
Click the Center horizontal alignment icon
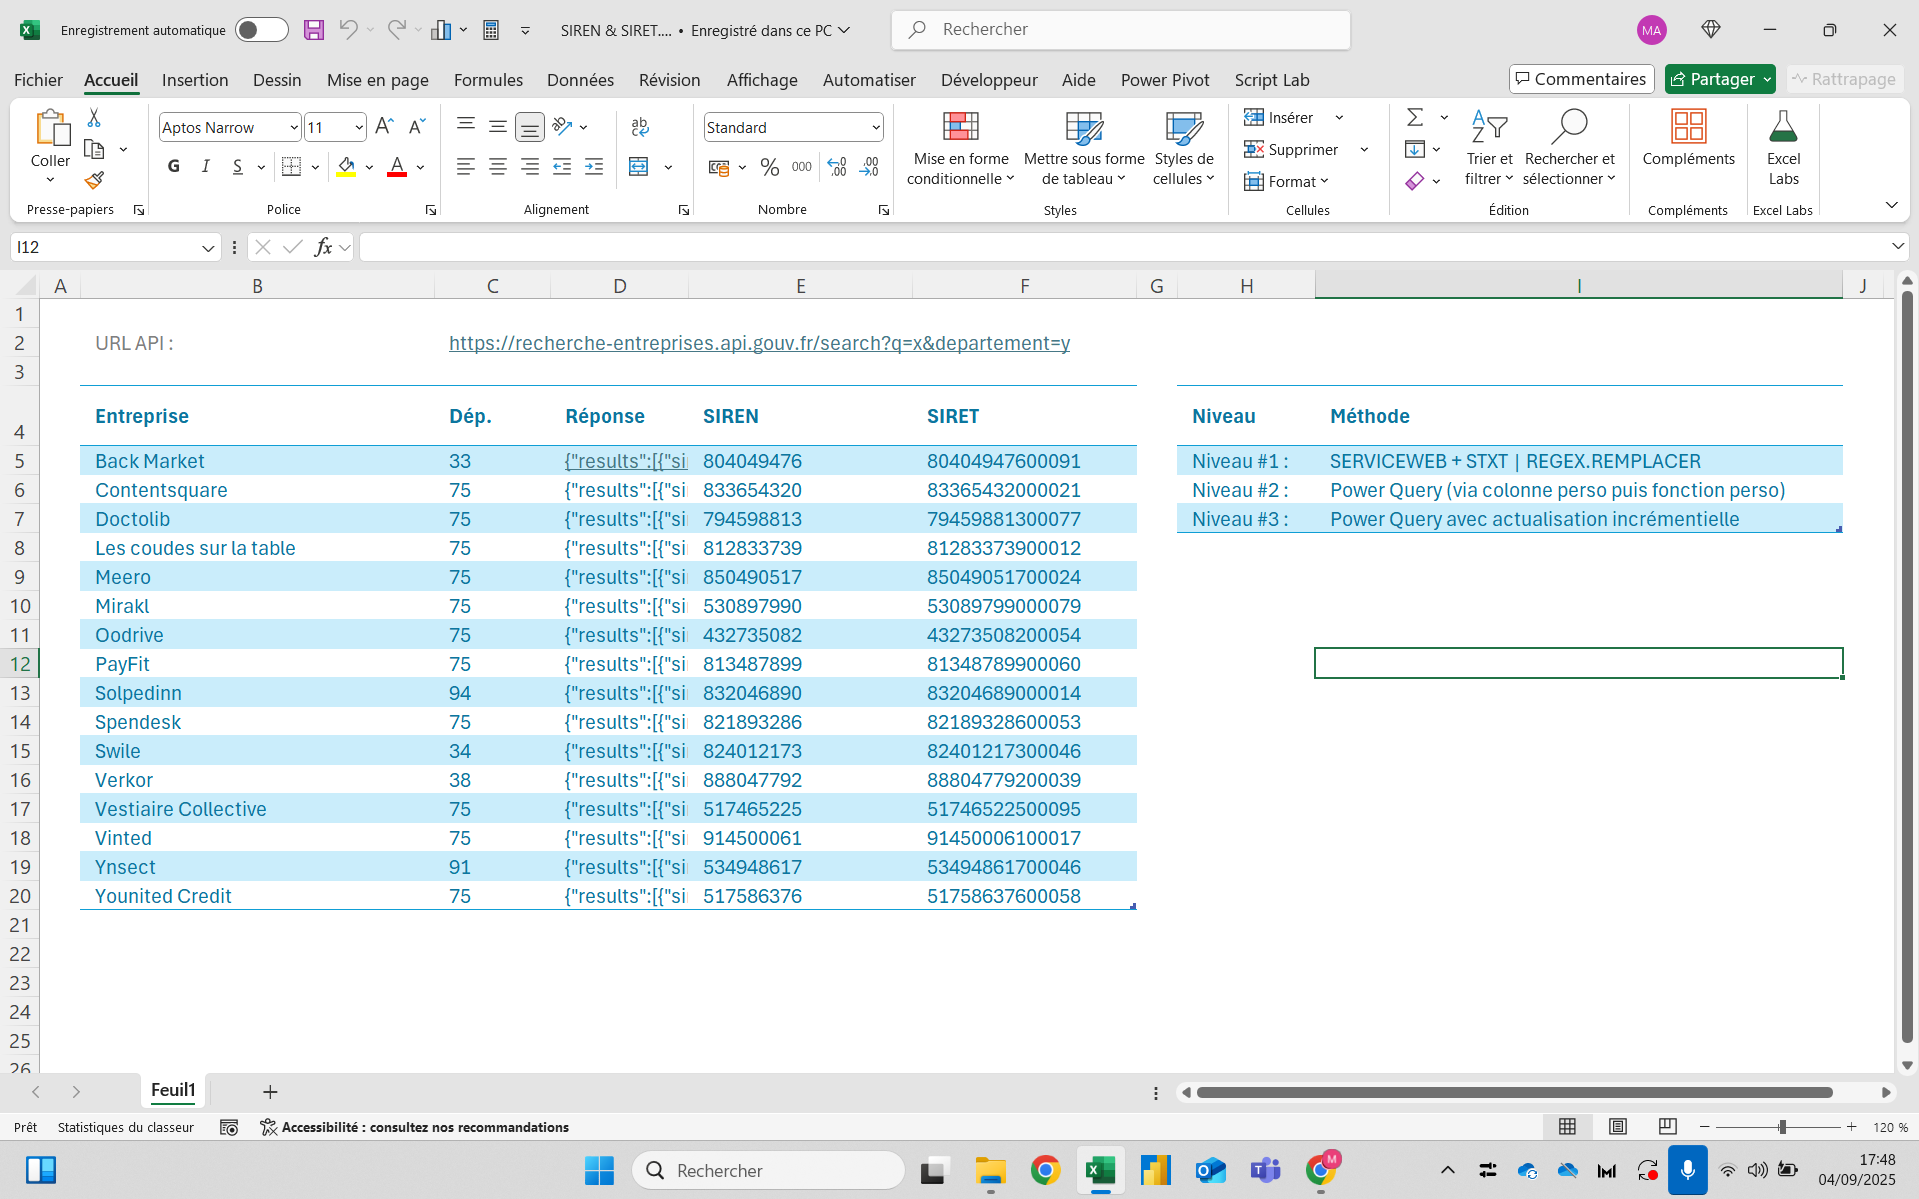pos(498,167)
